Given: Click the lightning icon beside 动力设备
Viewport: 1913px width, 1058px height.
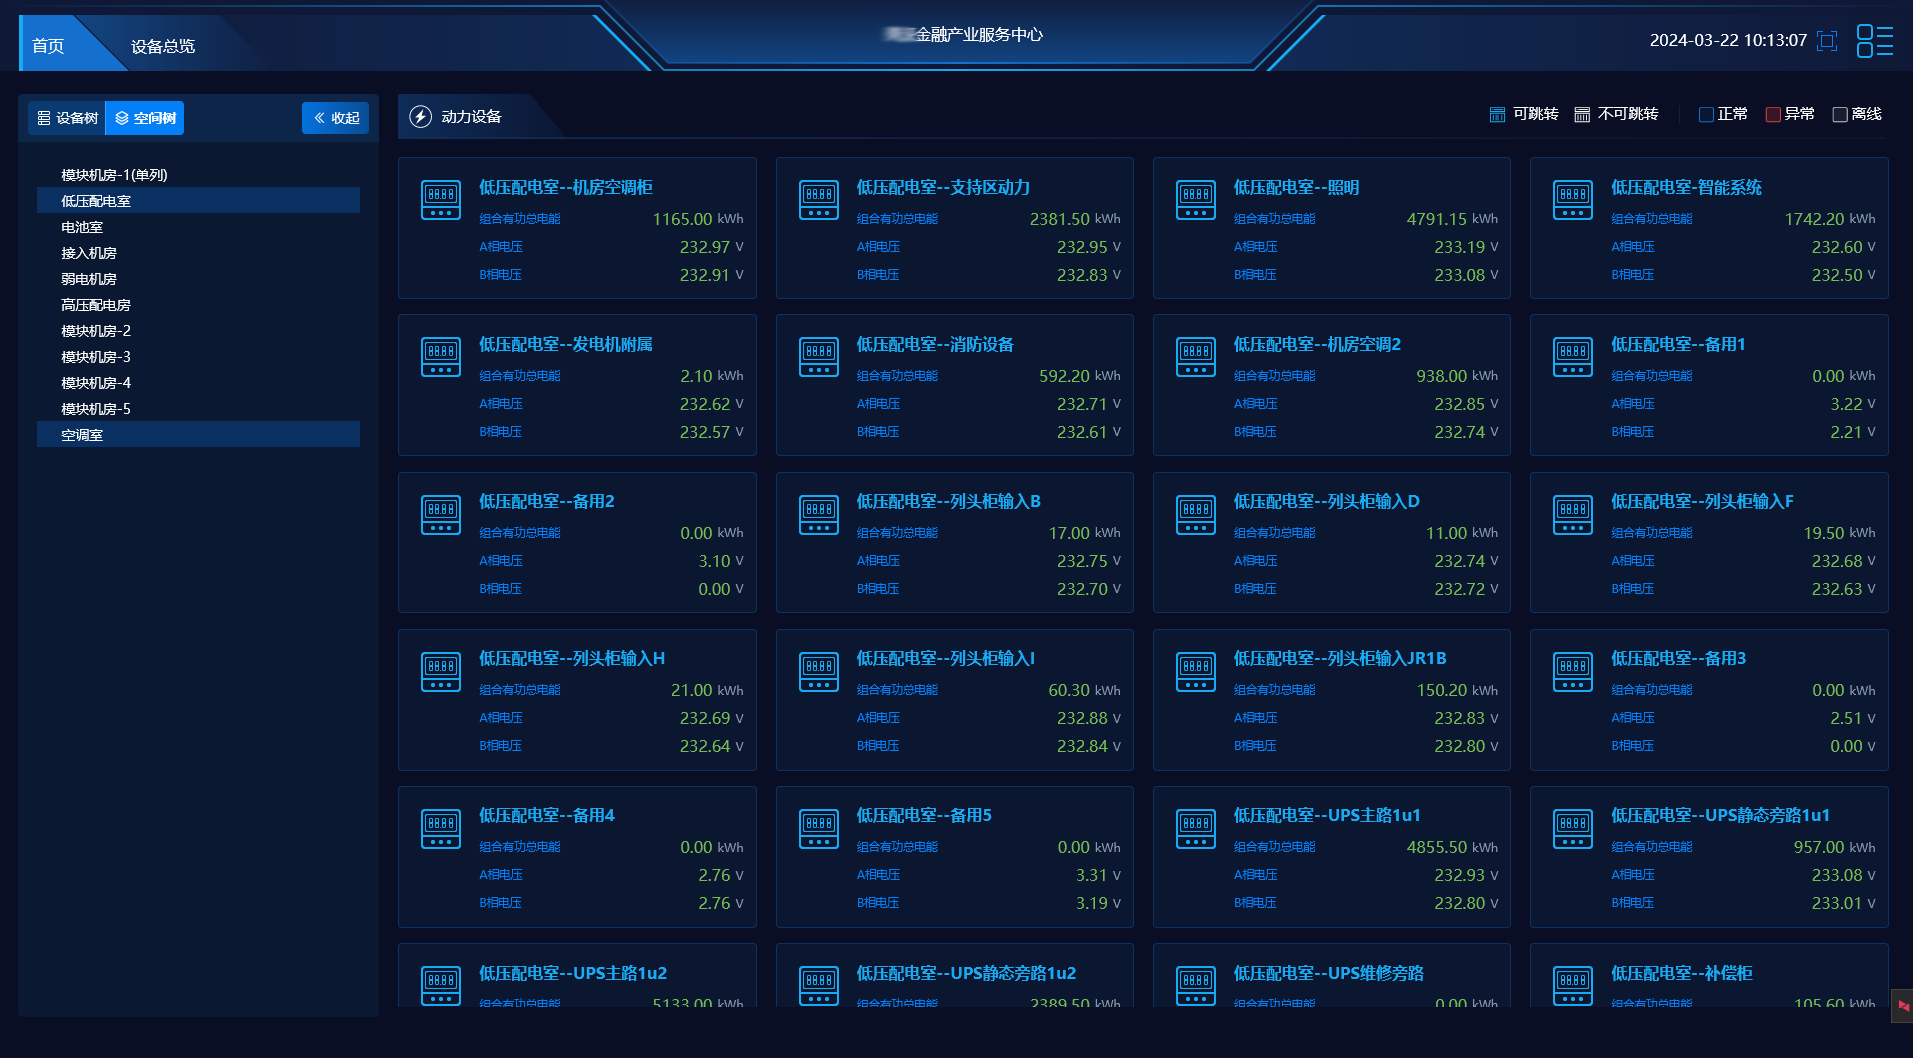Looking at the screenshot, I should 421,117.
